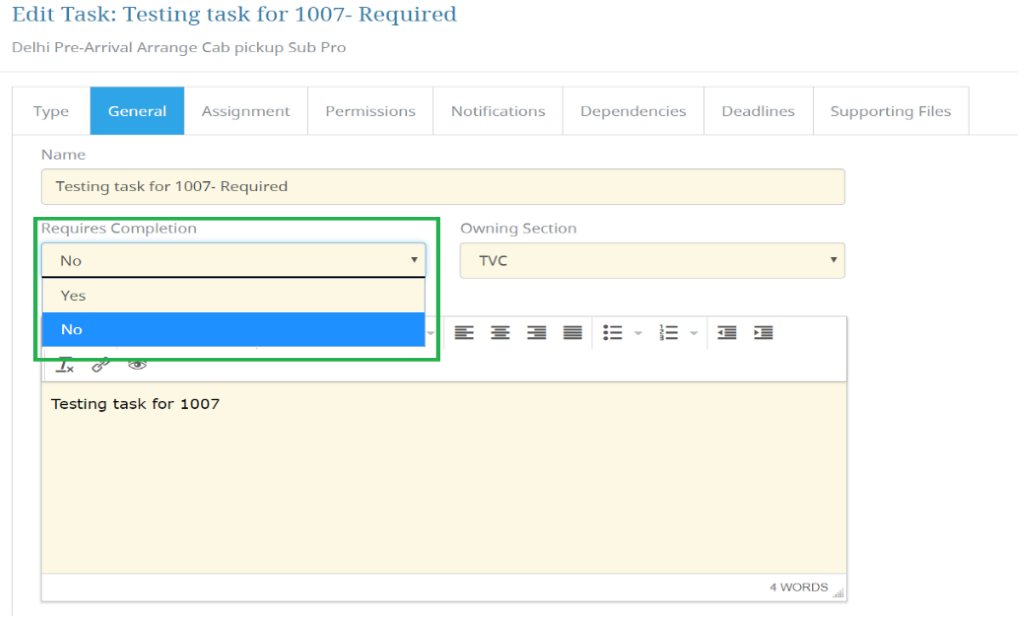Open numbered list style dropdown arrow

(694, 334)
